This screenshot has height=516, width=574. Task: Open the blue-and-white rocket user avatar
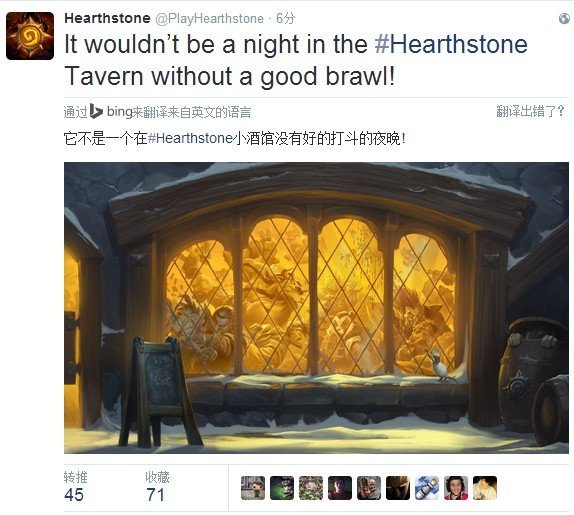pos(427,488)
